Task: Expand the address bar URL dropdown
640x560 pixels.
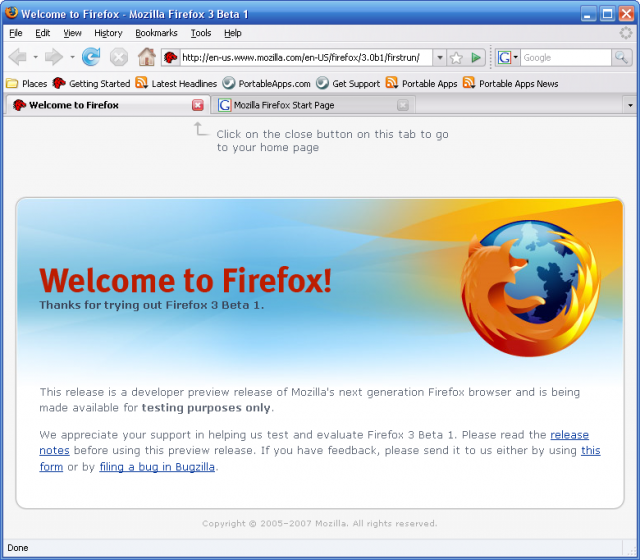Action: 440,58
